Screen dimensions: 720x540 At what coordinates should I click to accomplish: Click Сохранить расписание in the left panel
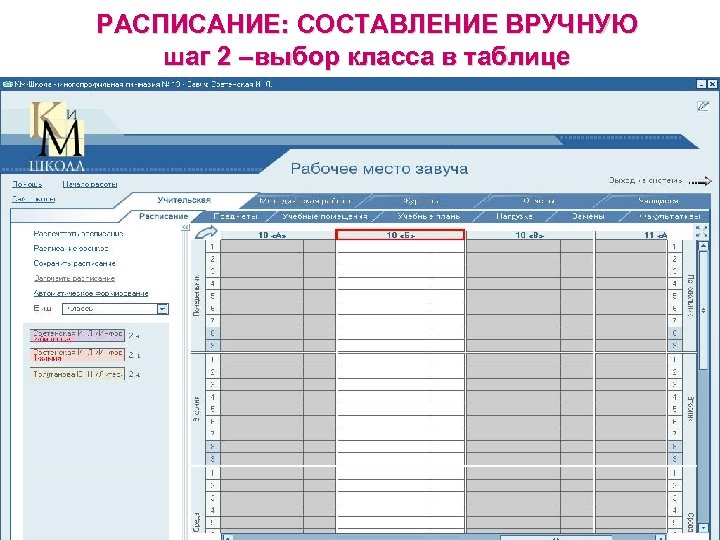click(74, 264)
